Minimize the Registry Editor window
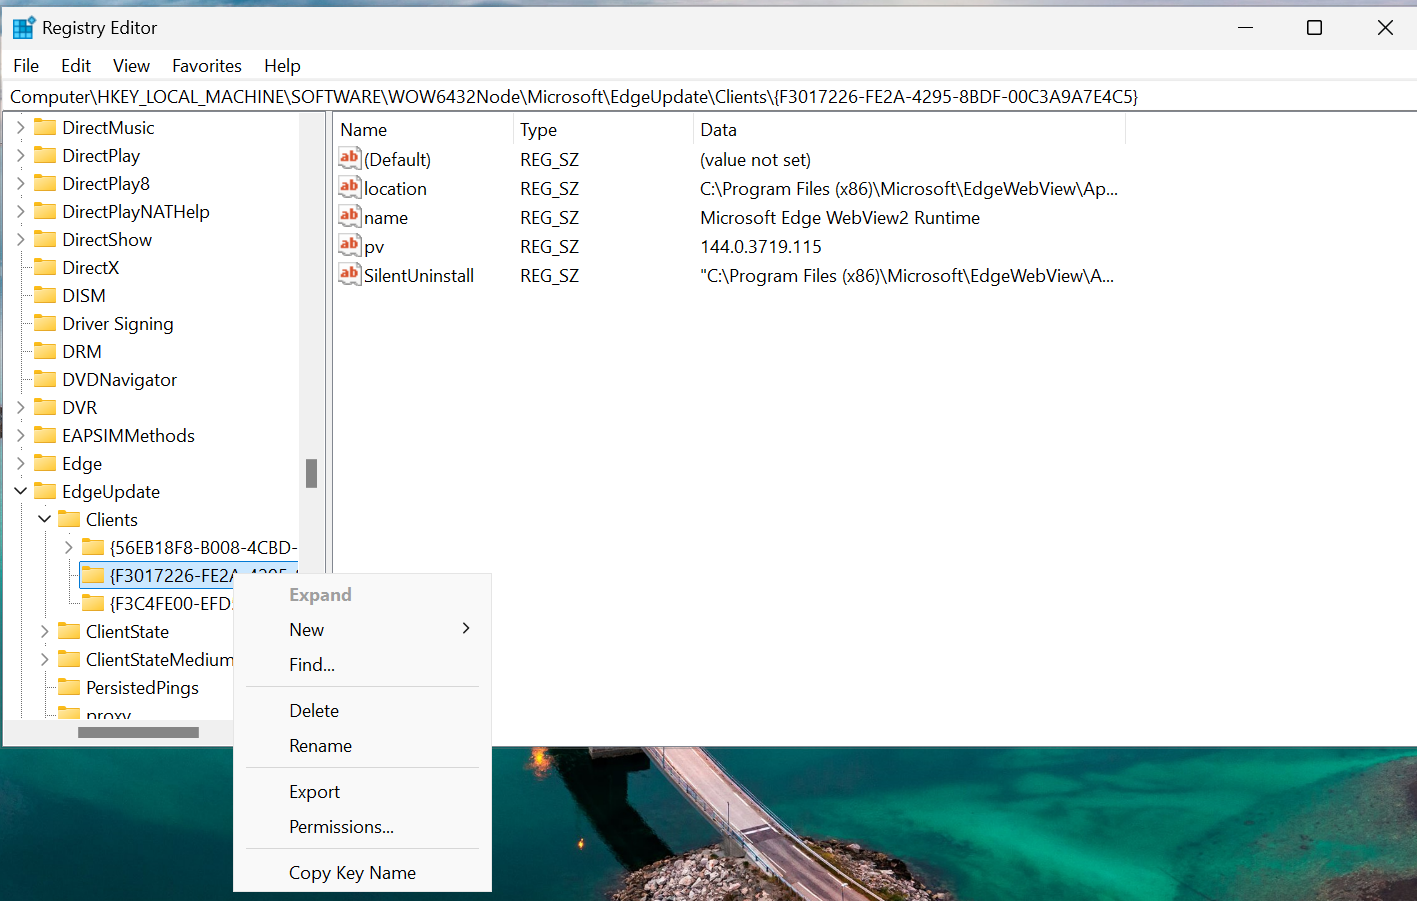Viewport: 1417px width, 901px height. (x=1245, y=28)
